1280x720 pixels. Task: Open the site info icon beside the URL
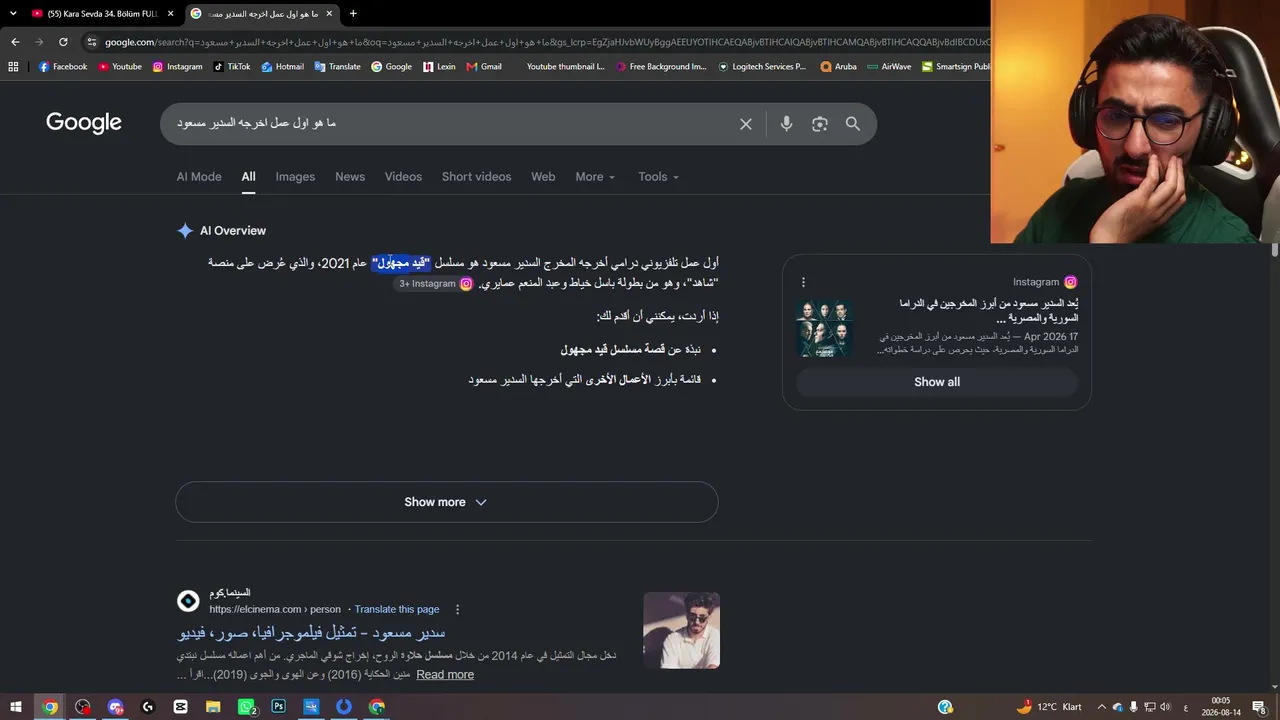[92, 42]
